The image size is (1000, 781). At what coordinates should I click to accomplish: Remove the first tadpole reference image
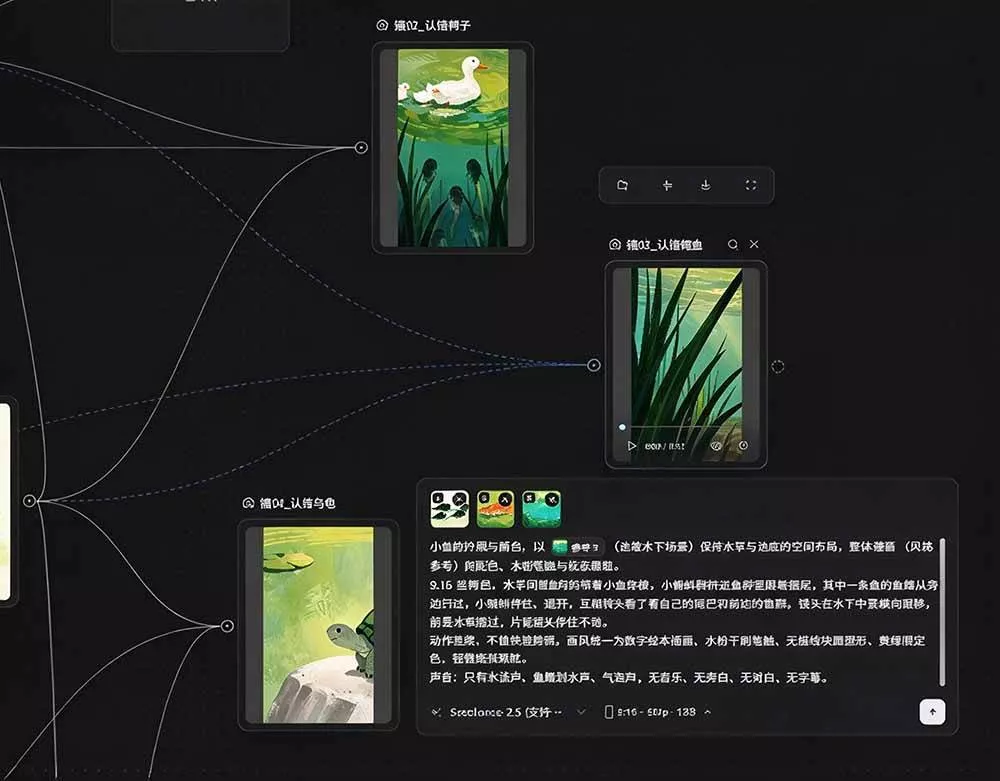click(461, 499)
